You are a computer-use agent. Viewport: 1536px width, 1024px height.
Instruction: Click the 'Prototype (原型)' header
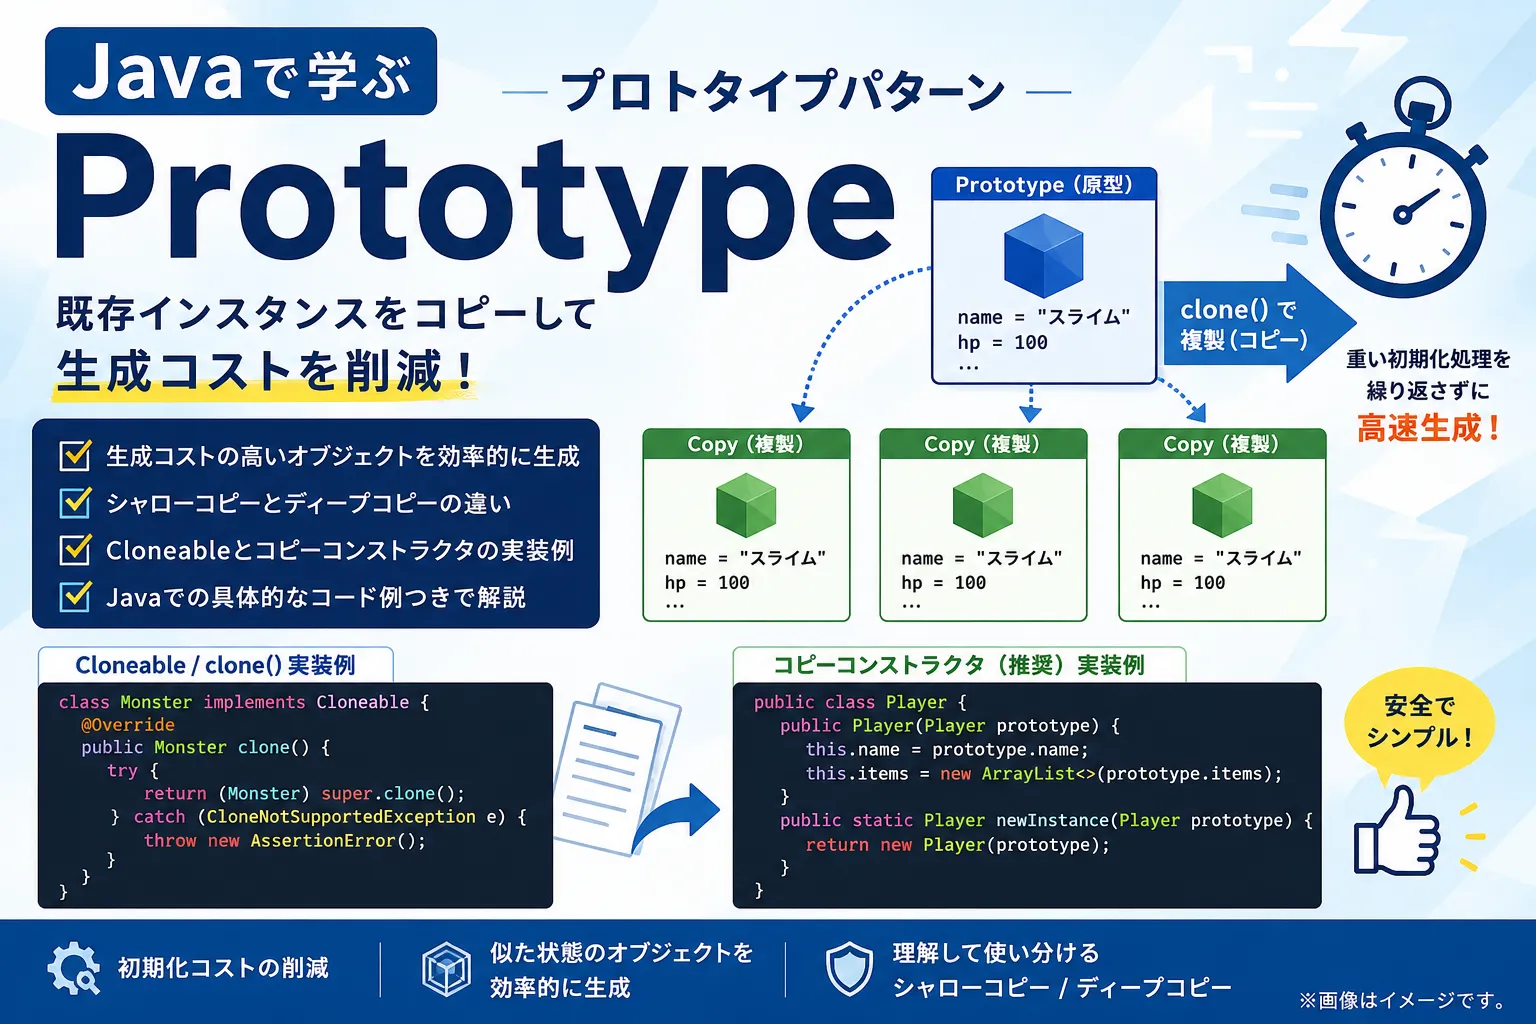coord(1044,185)
